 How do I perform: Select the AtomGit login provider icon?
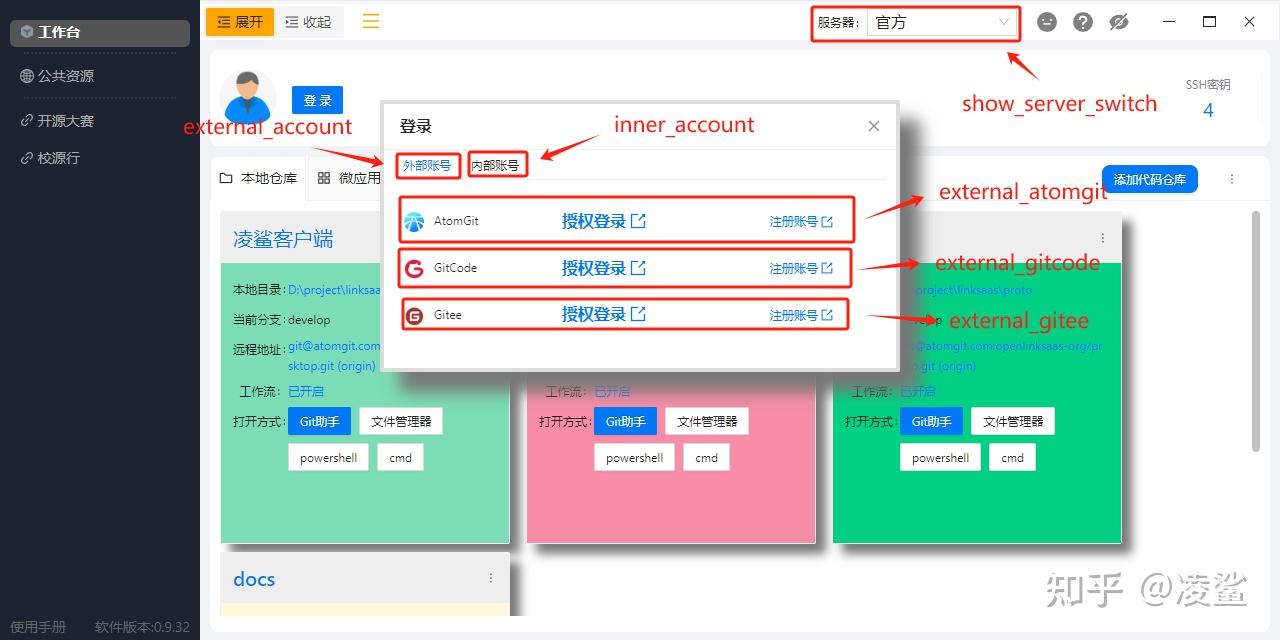(x=414, y=220)
